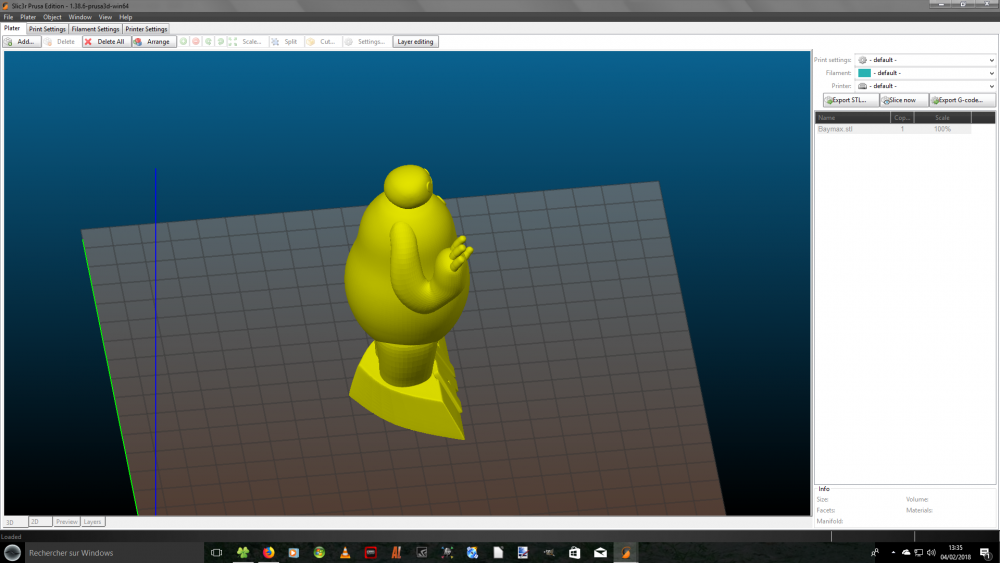Open the orange AL app in taskbar

pyautogui.click(x=396, y=553)
